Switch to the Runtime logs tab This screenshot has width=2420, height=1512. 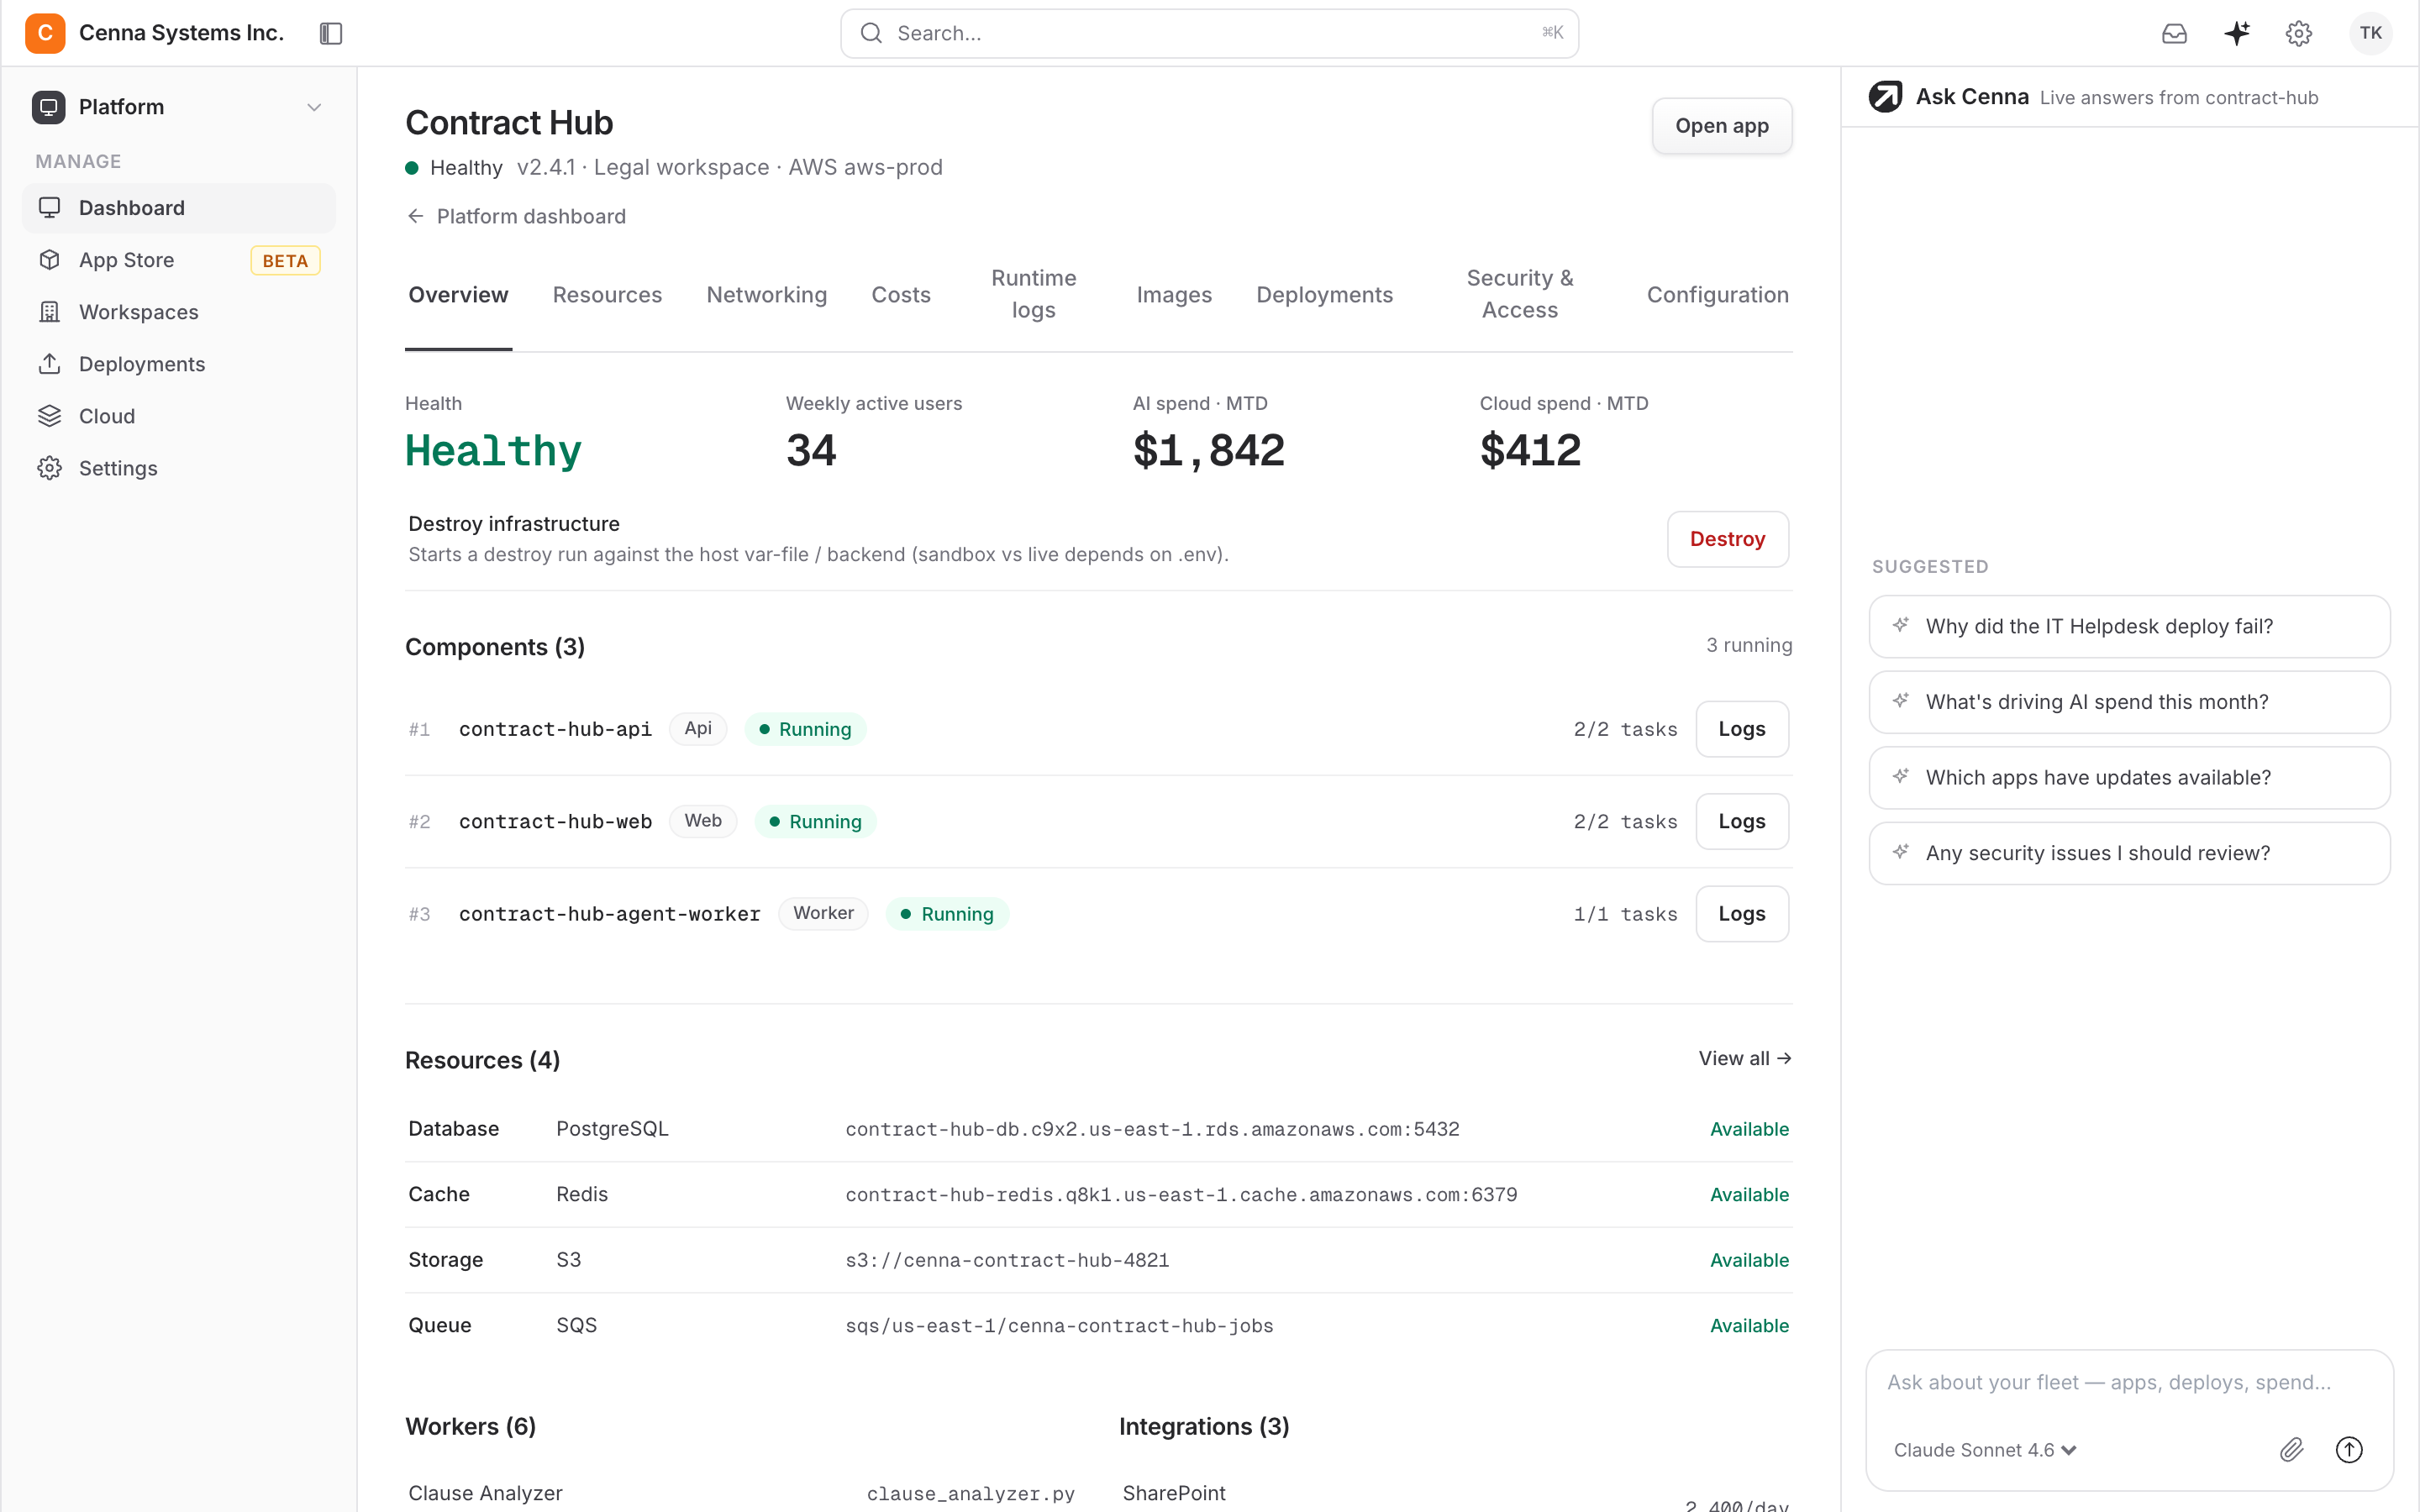[x=1033, y=294]
